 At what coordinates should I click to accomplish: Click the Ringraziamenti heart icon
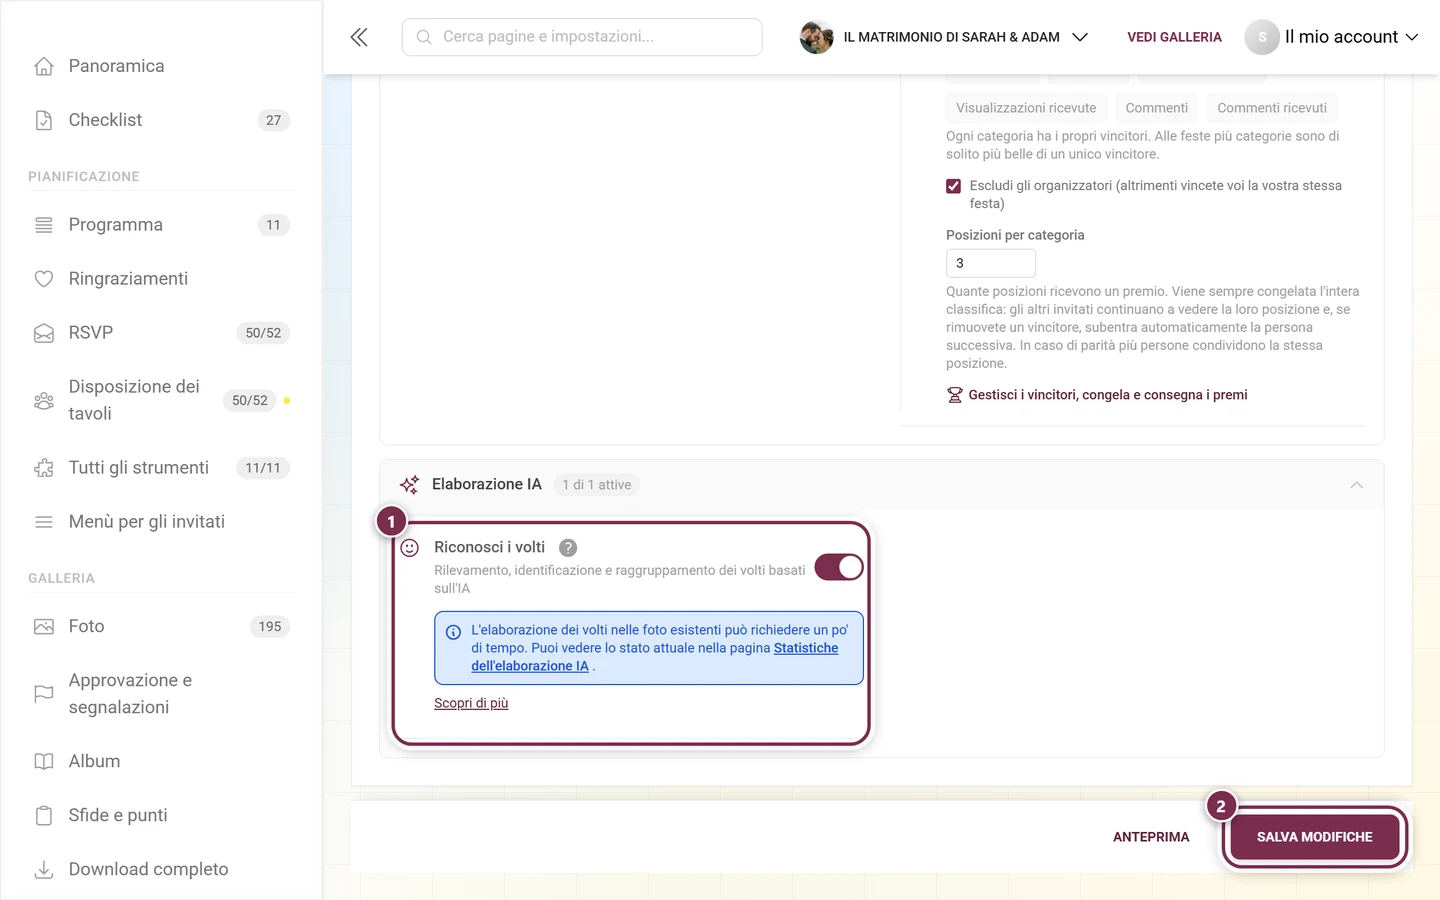click(x=44, y=279)
